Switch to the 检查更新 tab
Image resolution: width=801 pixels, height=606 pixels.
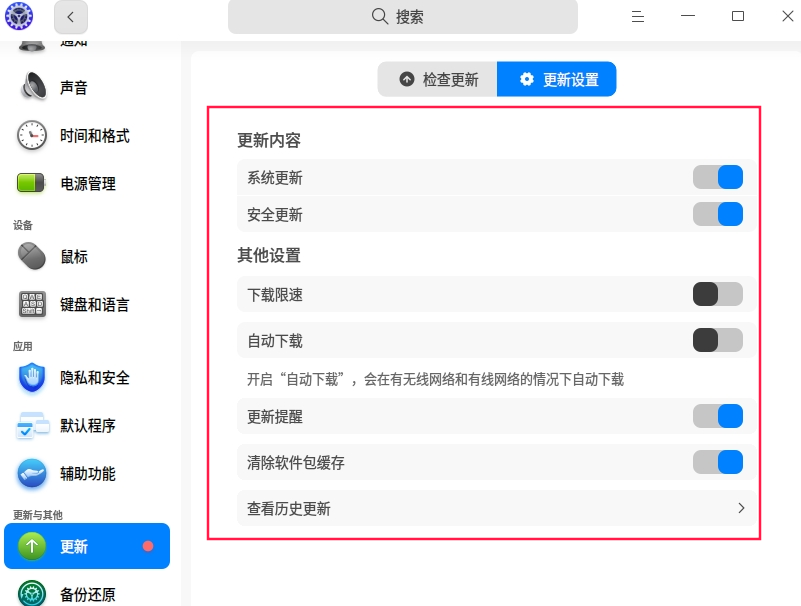437,79
